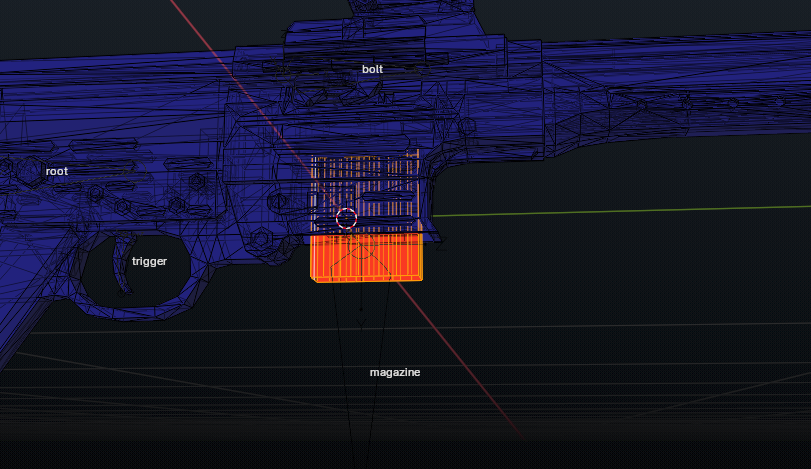The height and width of the screenshot is (469, 811).
Task: Select the "trigger" bone label
Action: (149, 262)
